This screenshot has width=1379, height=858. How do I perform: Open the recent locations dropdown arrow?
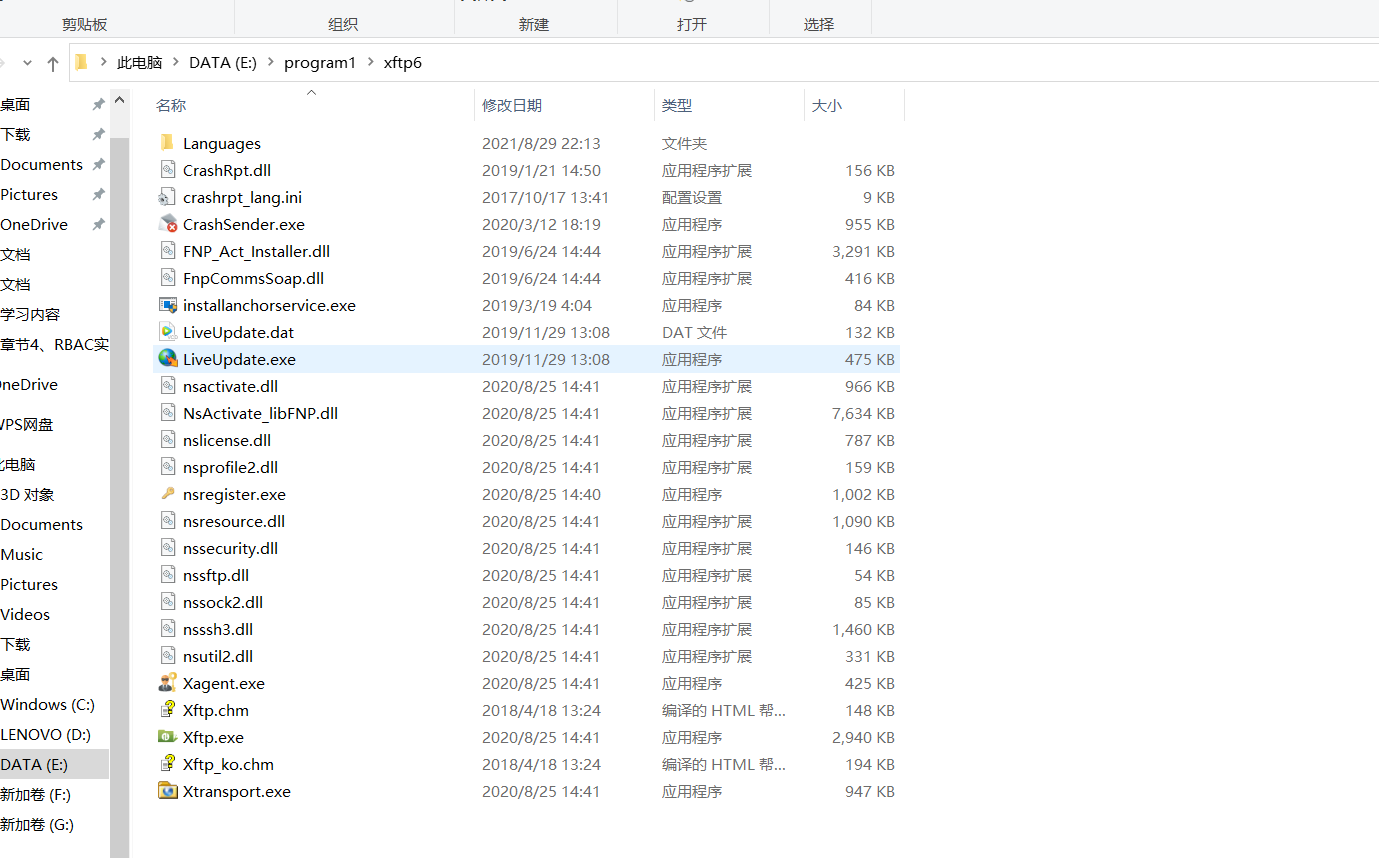click(27, 63)
